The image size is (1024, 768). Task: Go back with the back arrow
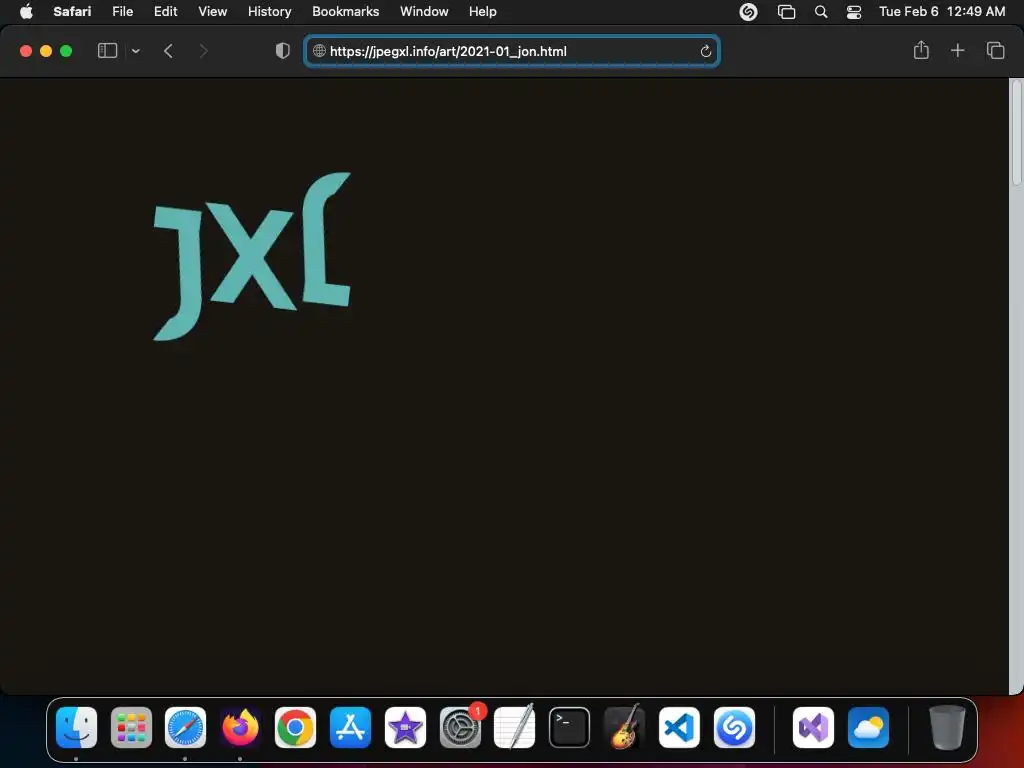168,51
